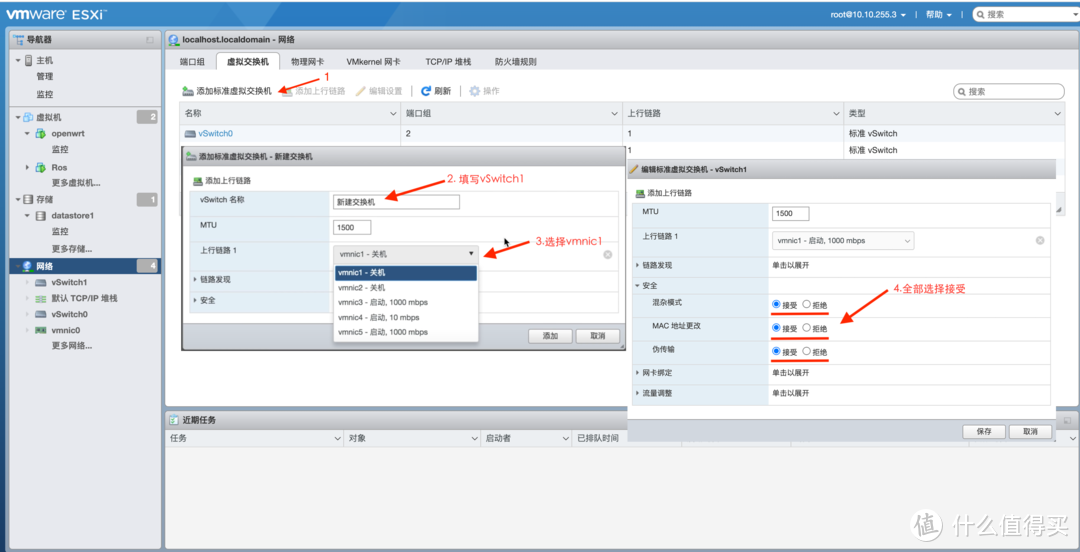Viewport: 1080px width, 552px height.
Task: Remove uplink 1 in edit vSwitch1 dialog
Action: (1040, 241)
